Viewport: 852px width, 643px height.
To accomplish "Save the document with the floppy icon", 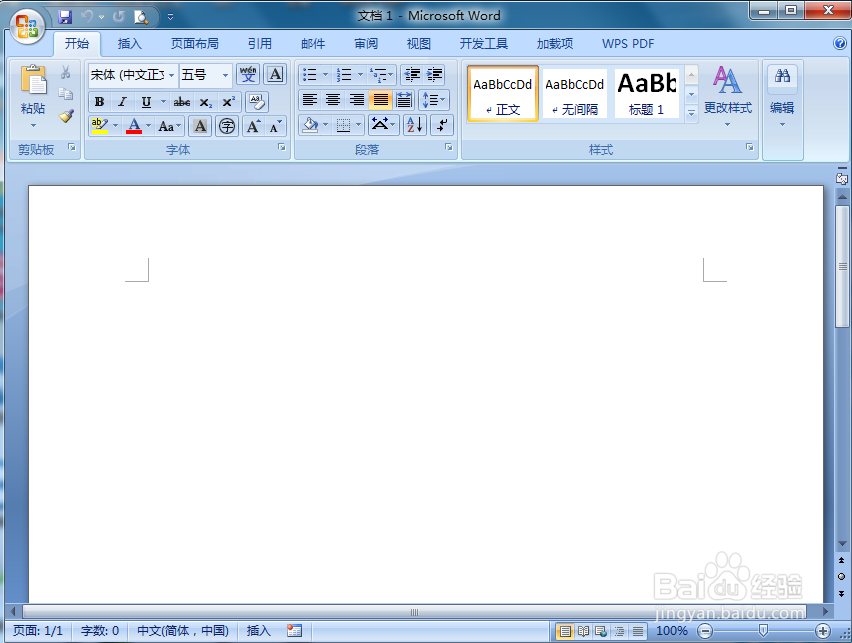I will [65, 17].
